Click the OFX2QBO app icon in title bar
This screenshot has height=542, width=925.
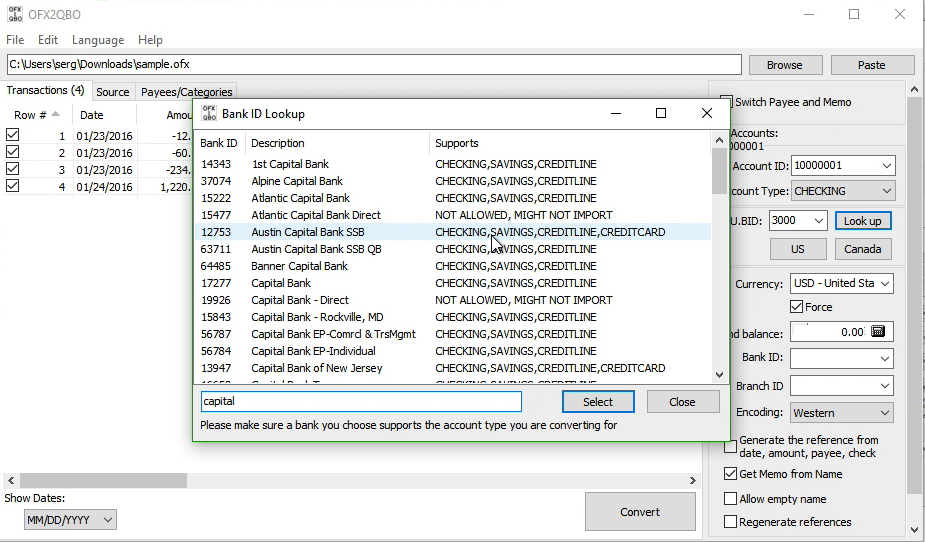coord(15,14)
